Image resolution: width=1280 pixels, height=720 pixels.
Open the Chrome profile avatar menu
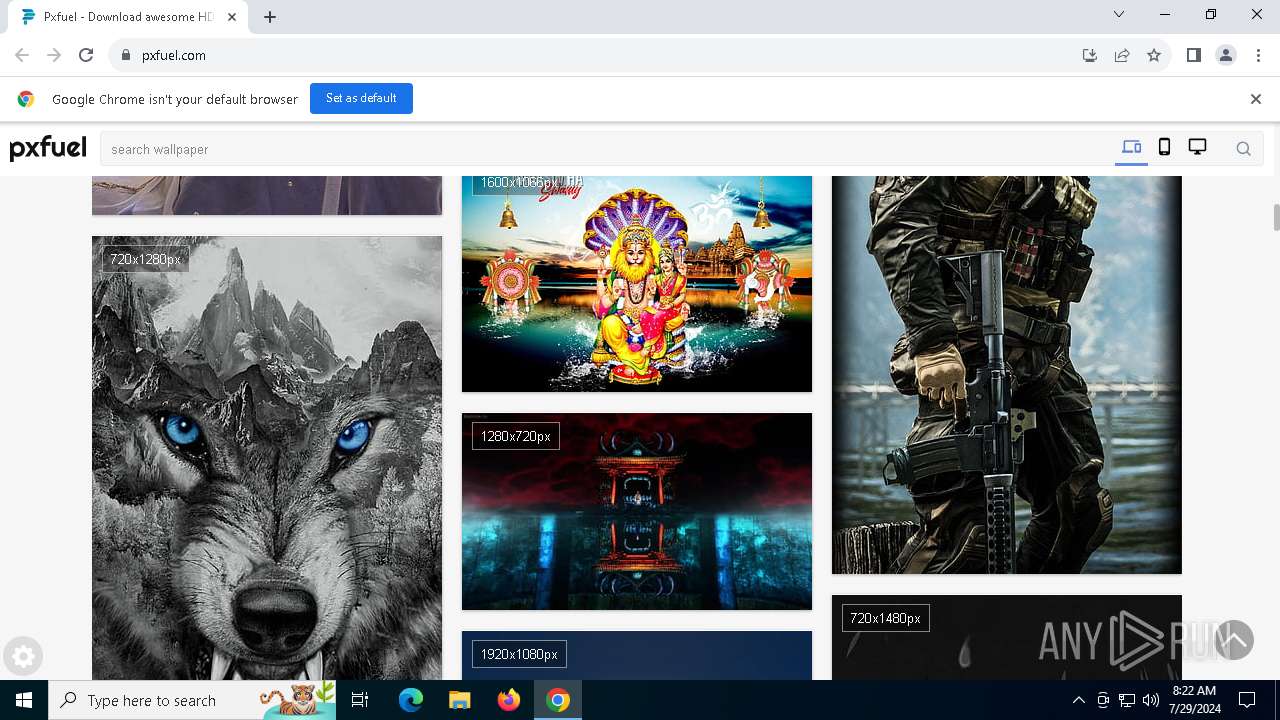pyautogui.click(x=1226, y=55)
